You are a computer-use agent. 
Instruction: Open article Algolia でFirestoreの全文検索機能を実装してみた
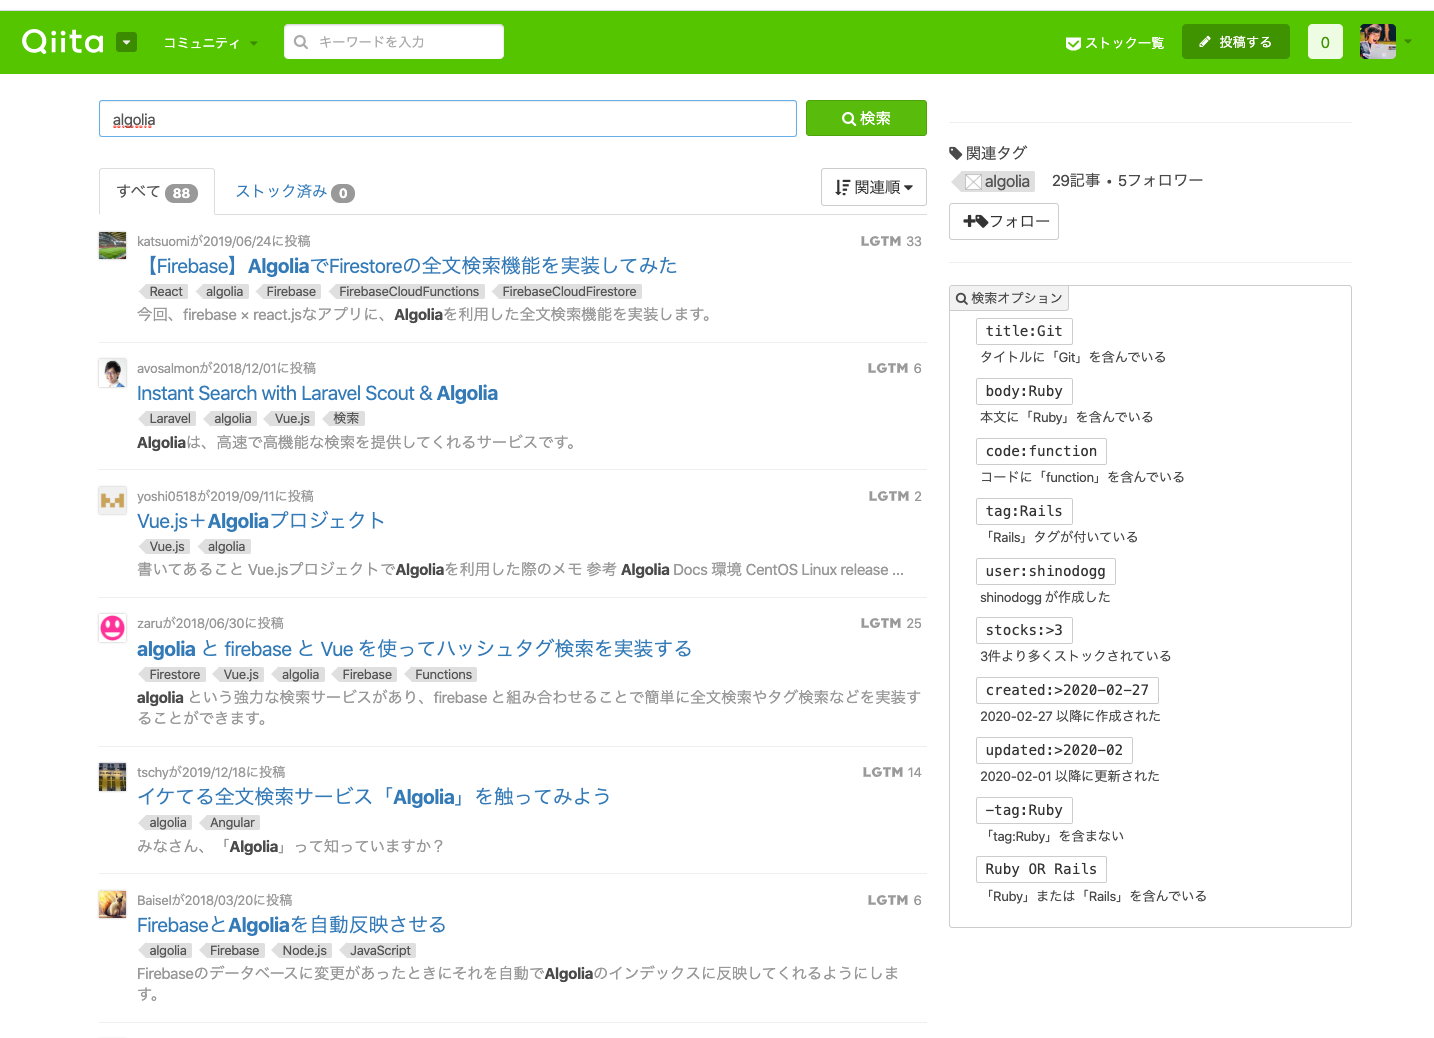pyautogui.click(x=407, y=266)
